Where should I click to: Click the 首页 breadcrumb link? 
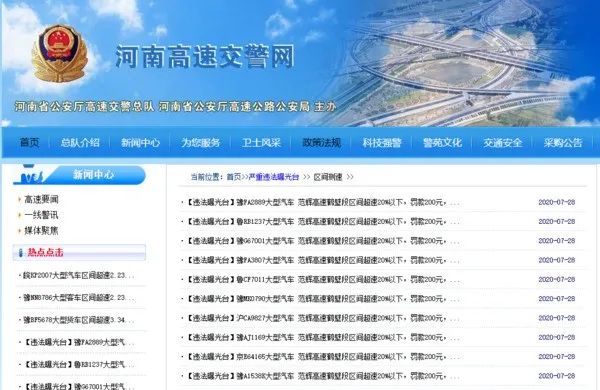click(233, 177)
